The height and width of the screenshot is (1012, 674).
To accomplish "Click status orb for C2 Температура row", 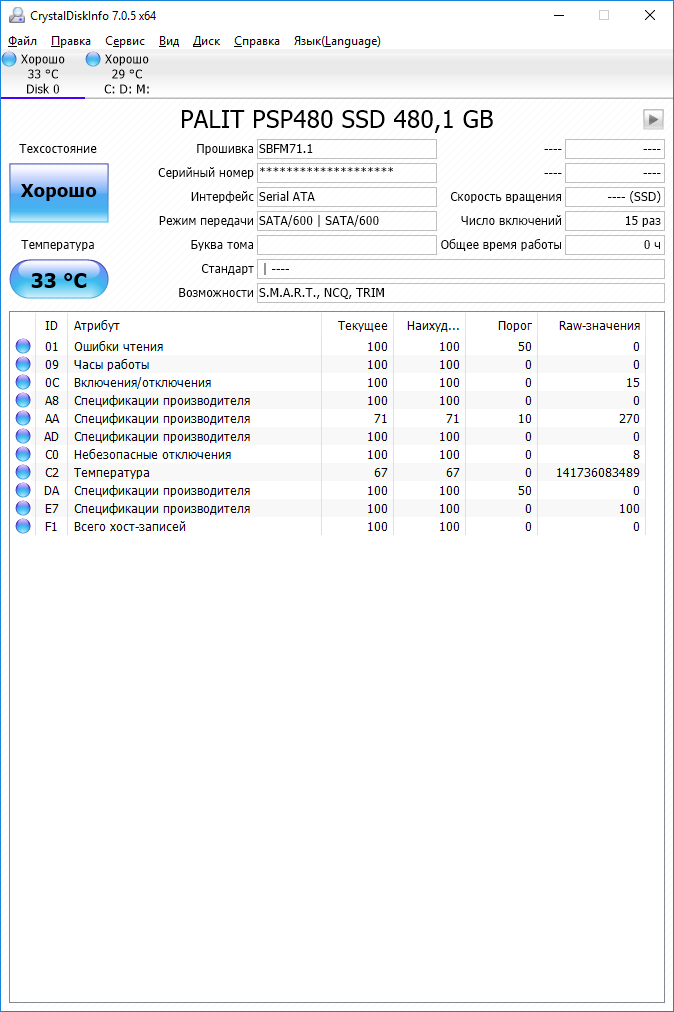I will pyautogui.click(x=23, y=472).
